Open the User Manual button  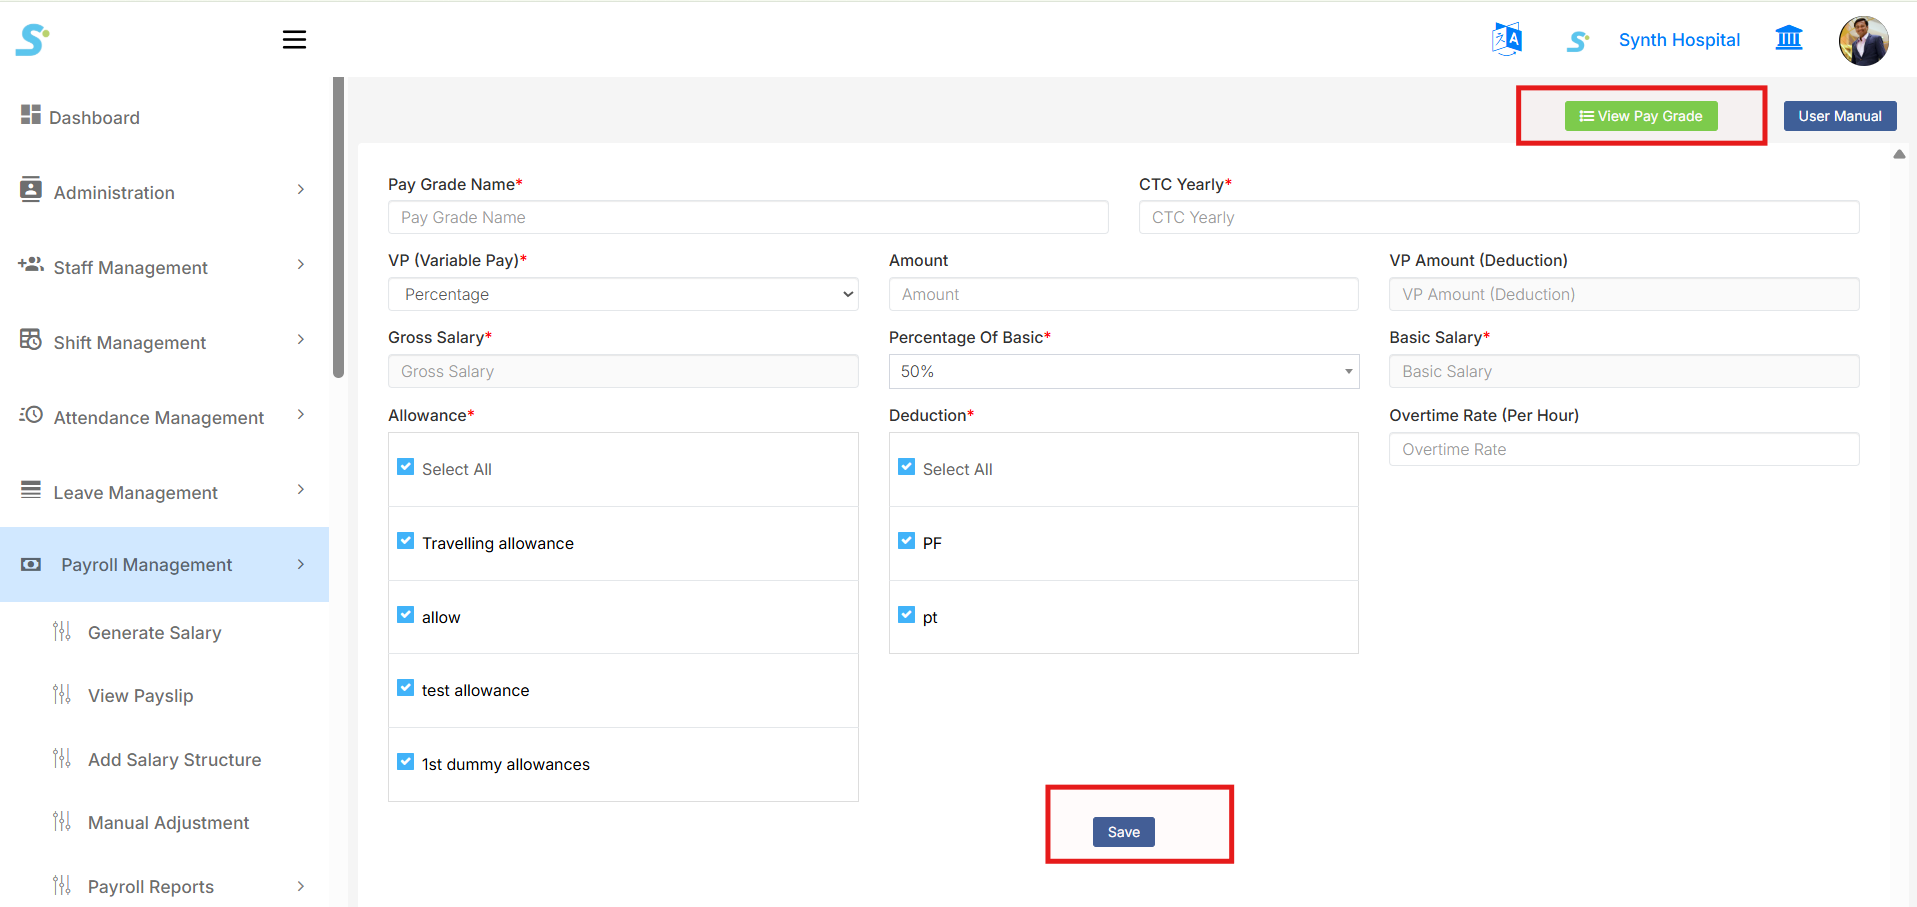pos(1840,116)
